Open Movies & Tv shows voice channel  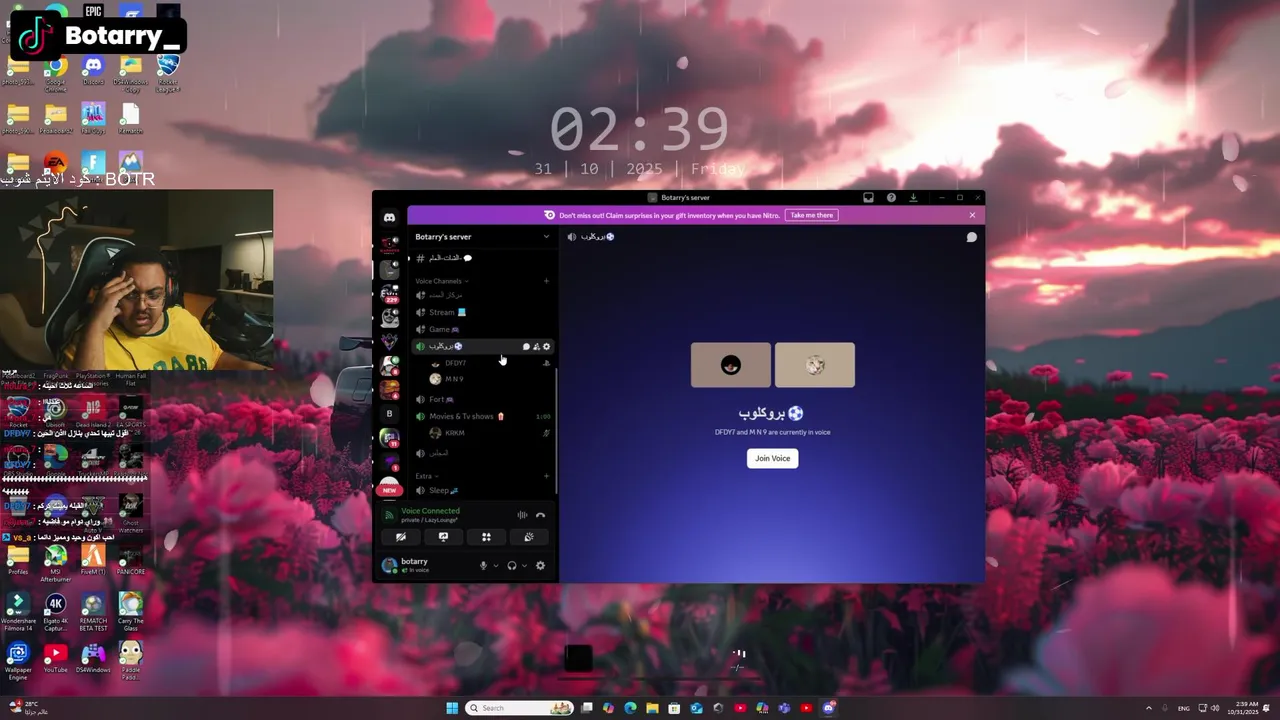(x=484, y=416)
